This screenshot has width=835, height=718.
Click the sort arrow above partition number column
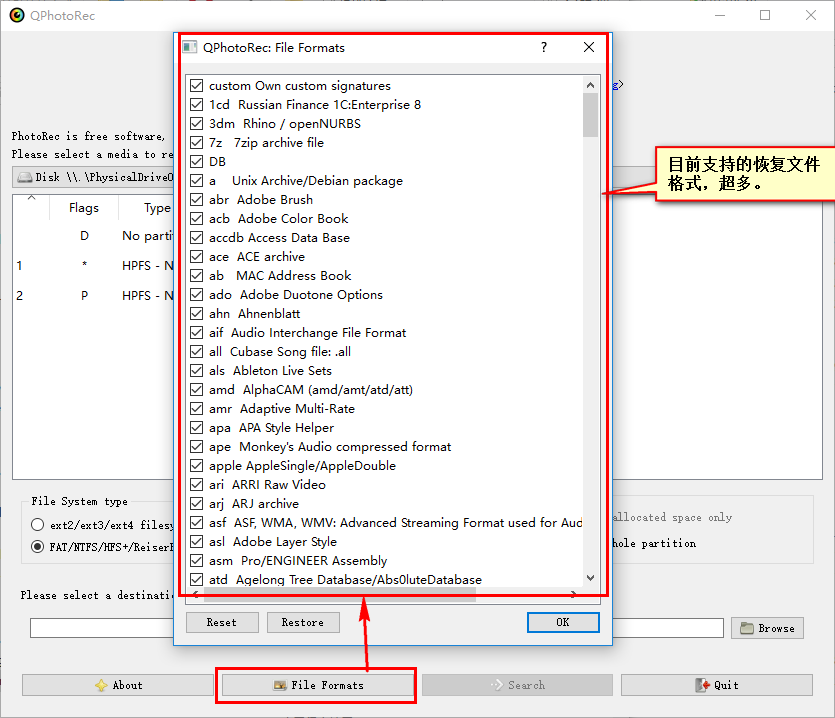31,198
